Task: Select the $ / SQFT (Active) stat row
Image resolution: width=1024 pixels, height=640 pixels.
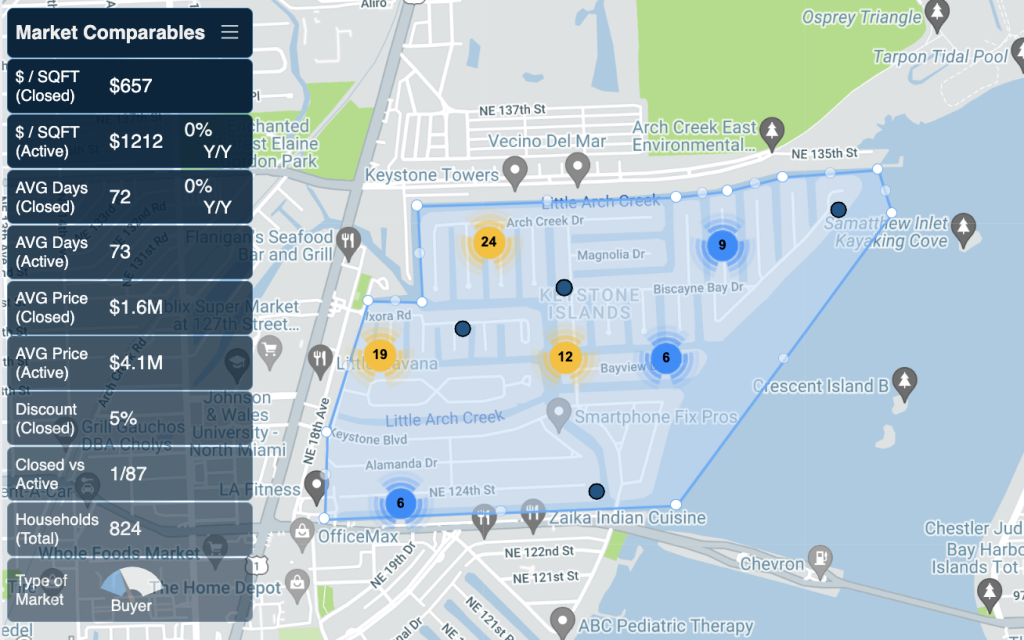Action: [x=130, y=142]
